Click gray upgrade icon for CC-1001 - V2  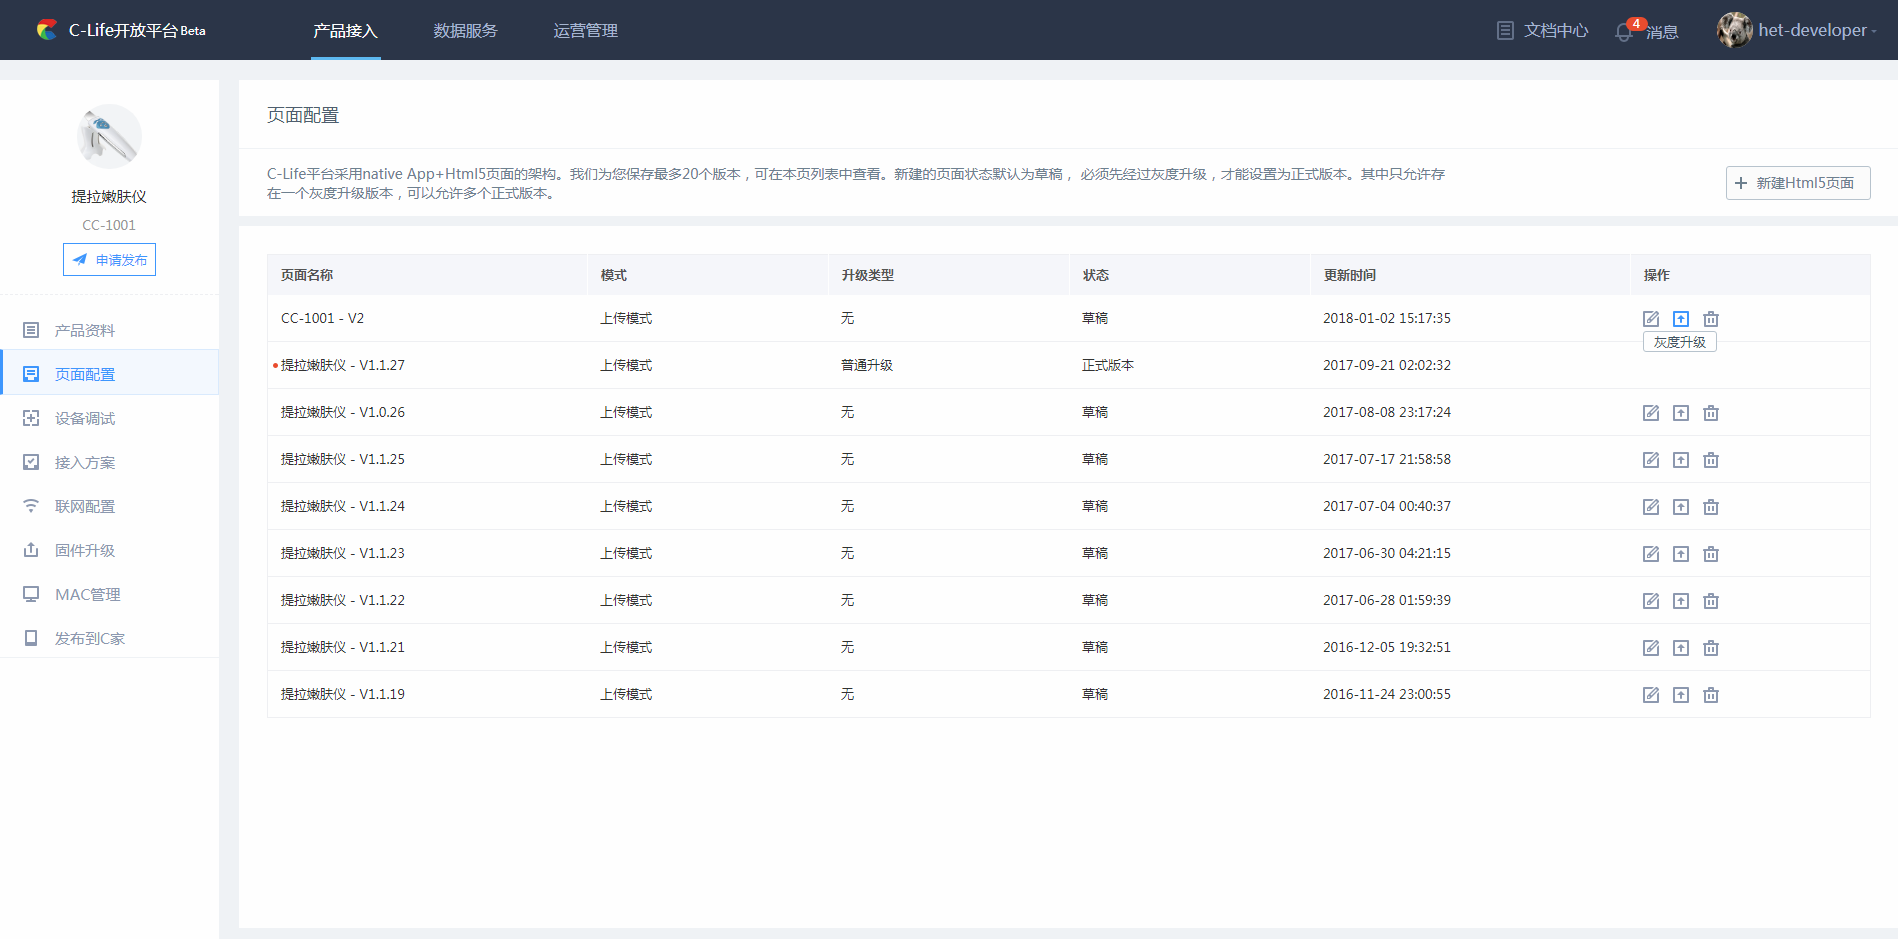[1681, 319]
